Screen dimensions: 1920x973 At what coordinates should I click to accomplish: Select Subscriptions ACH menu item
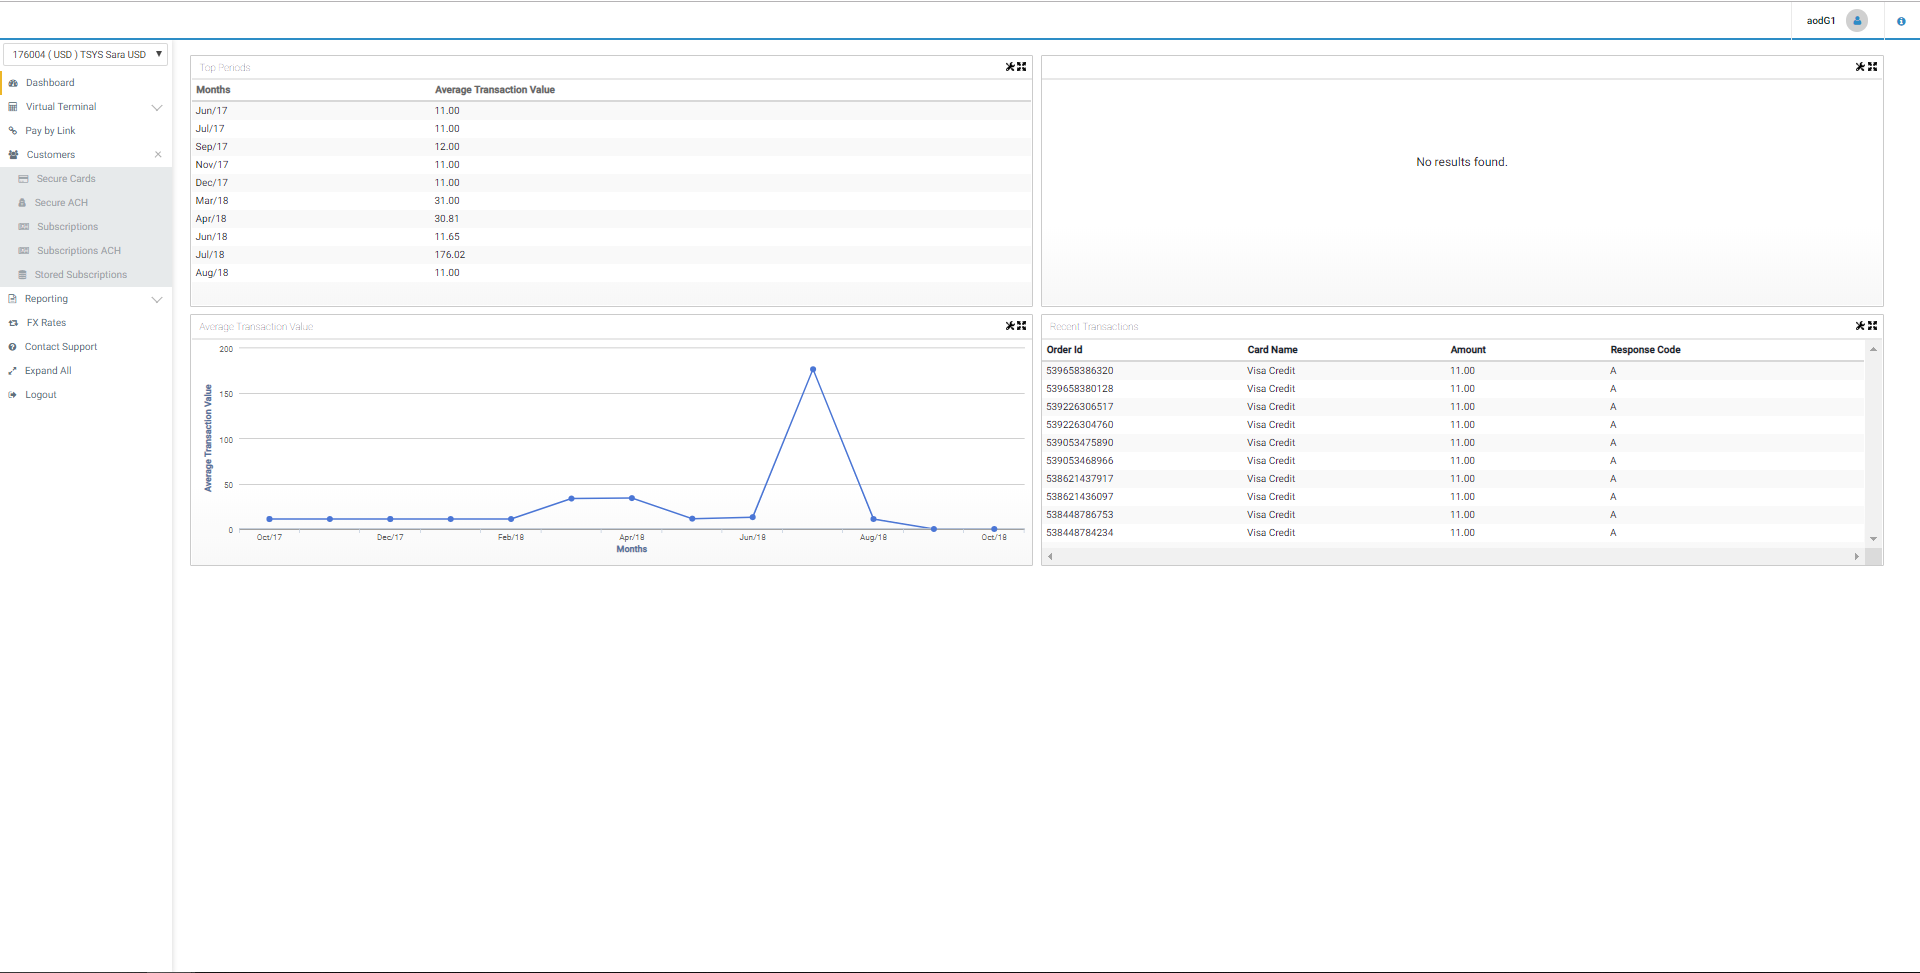(78, 251)
